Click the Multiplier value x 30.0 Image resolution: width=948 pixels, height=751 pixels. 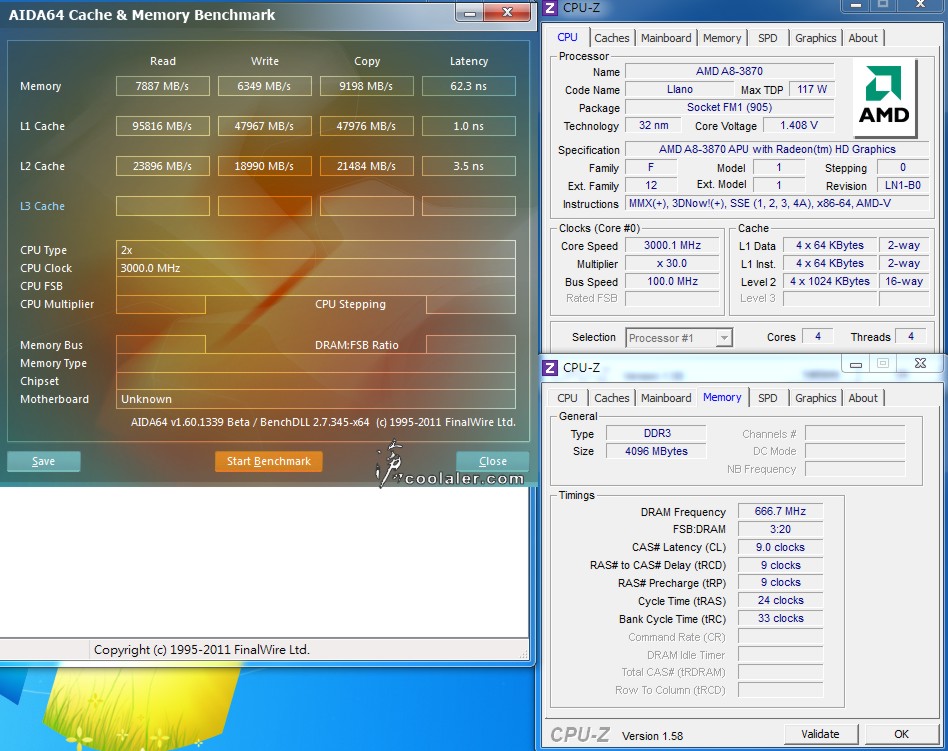(672, 264)
